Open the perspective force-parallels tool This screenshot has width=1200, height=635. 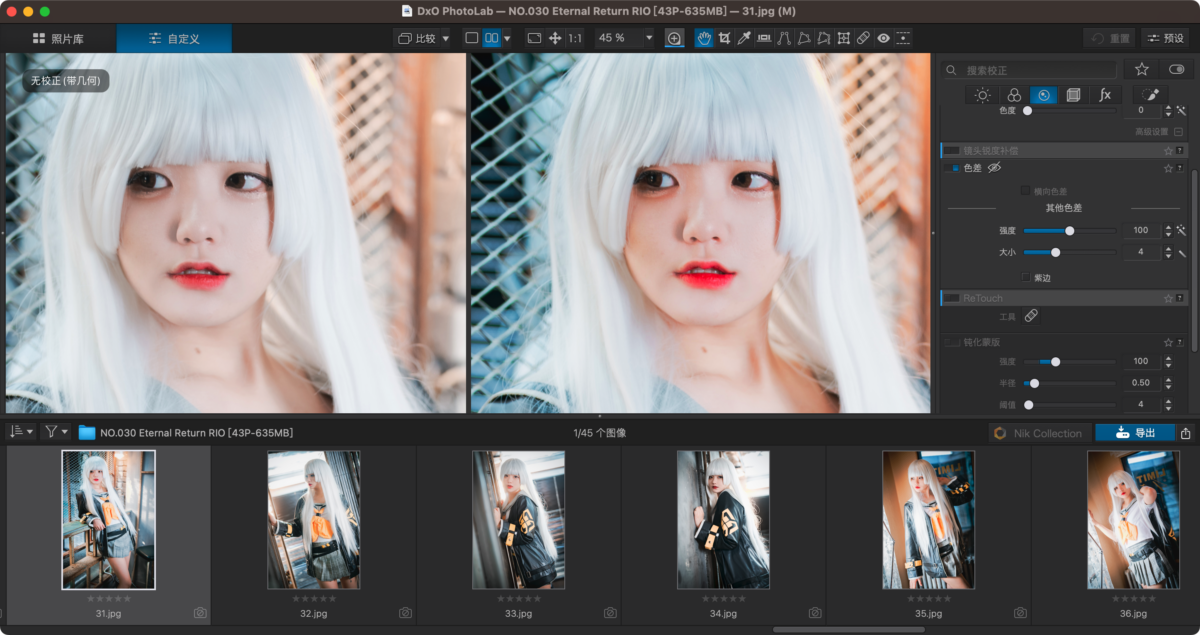pos(784,38)
